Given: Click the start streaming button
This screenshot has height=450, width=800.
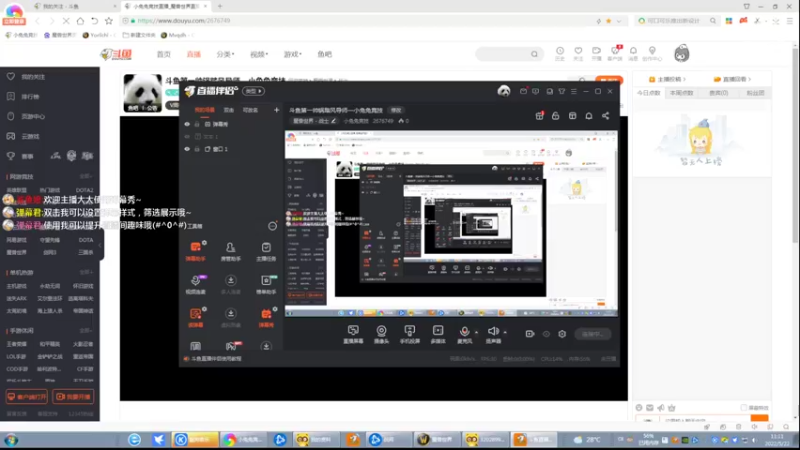Looking at the screenshot, I should click(592, 334).
